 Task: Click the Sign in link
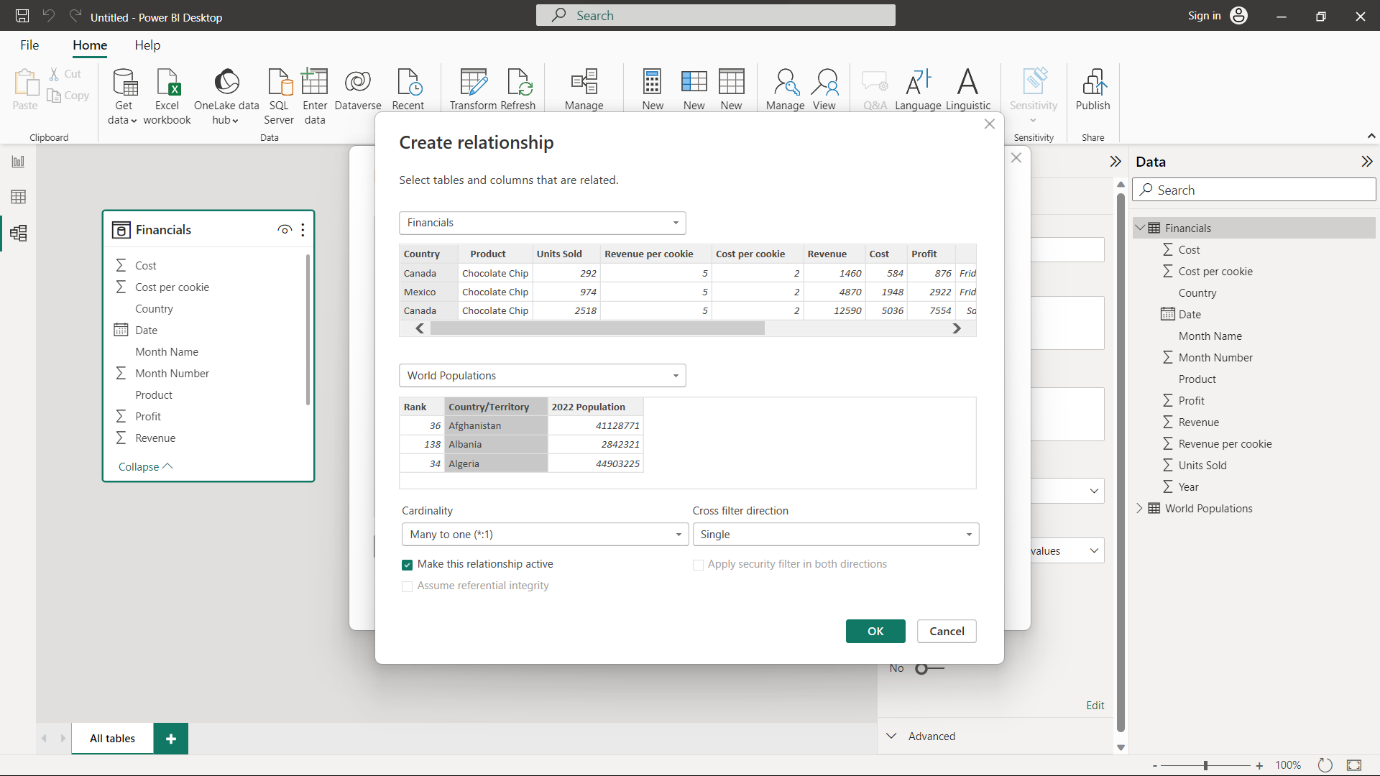click(x=1204, y=16)
